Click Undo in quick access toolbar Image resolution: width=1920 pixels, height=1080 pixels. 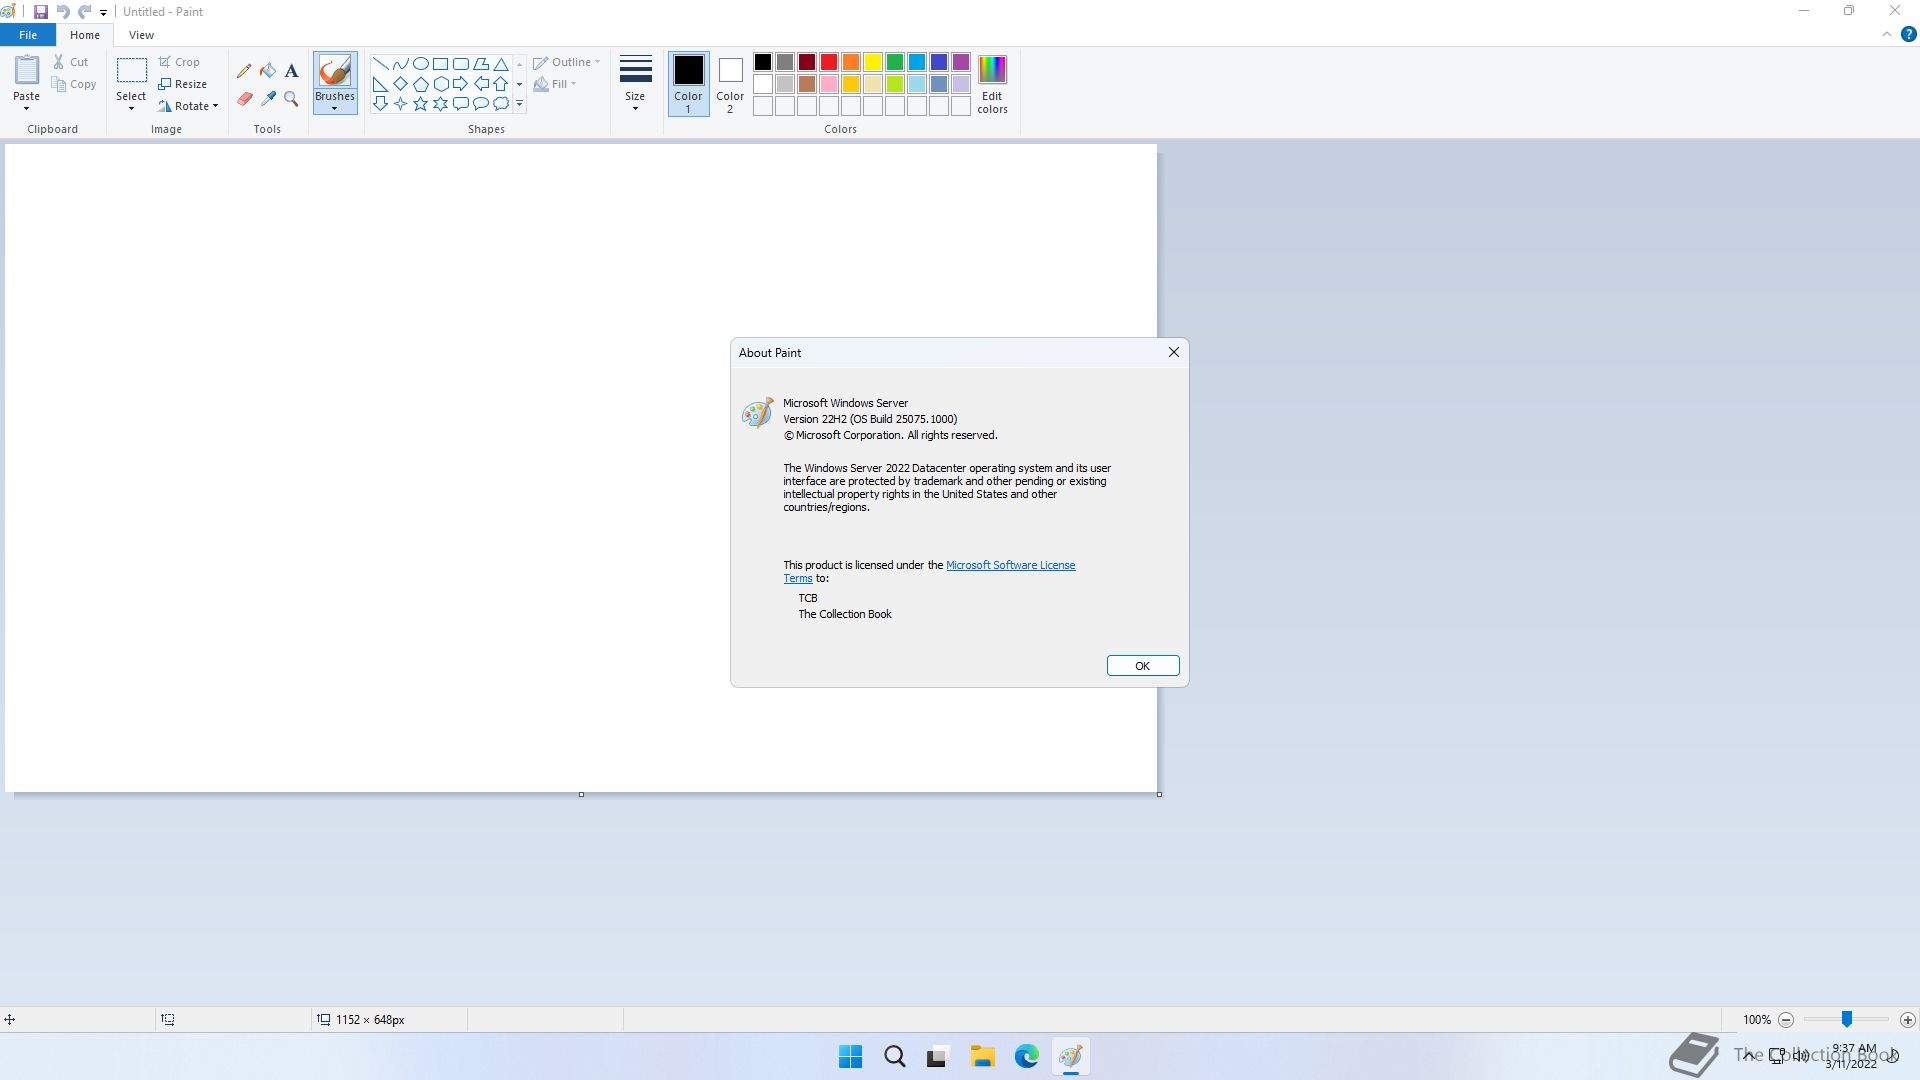(x=63, y=12)
